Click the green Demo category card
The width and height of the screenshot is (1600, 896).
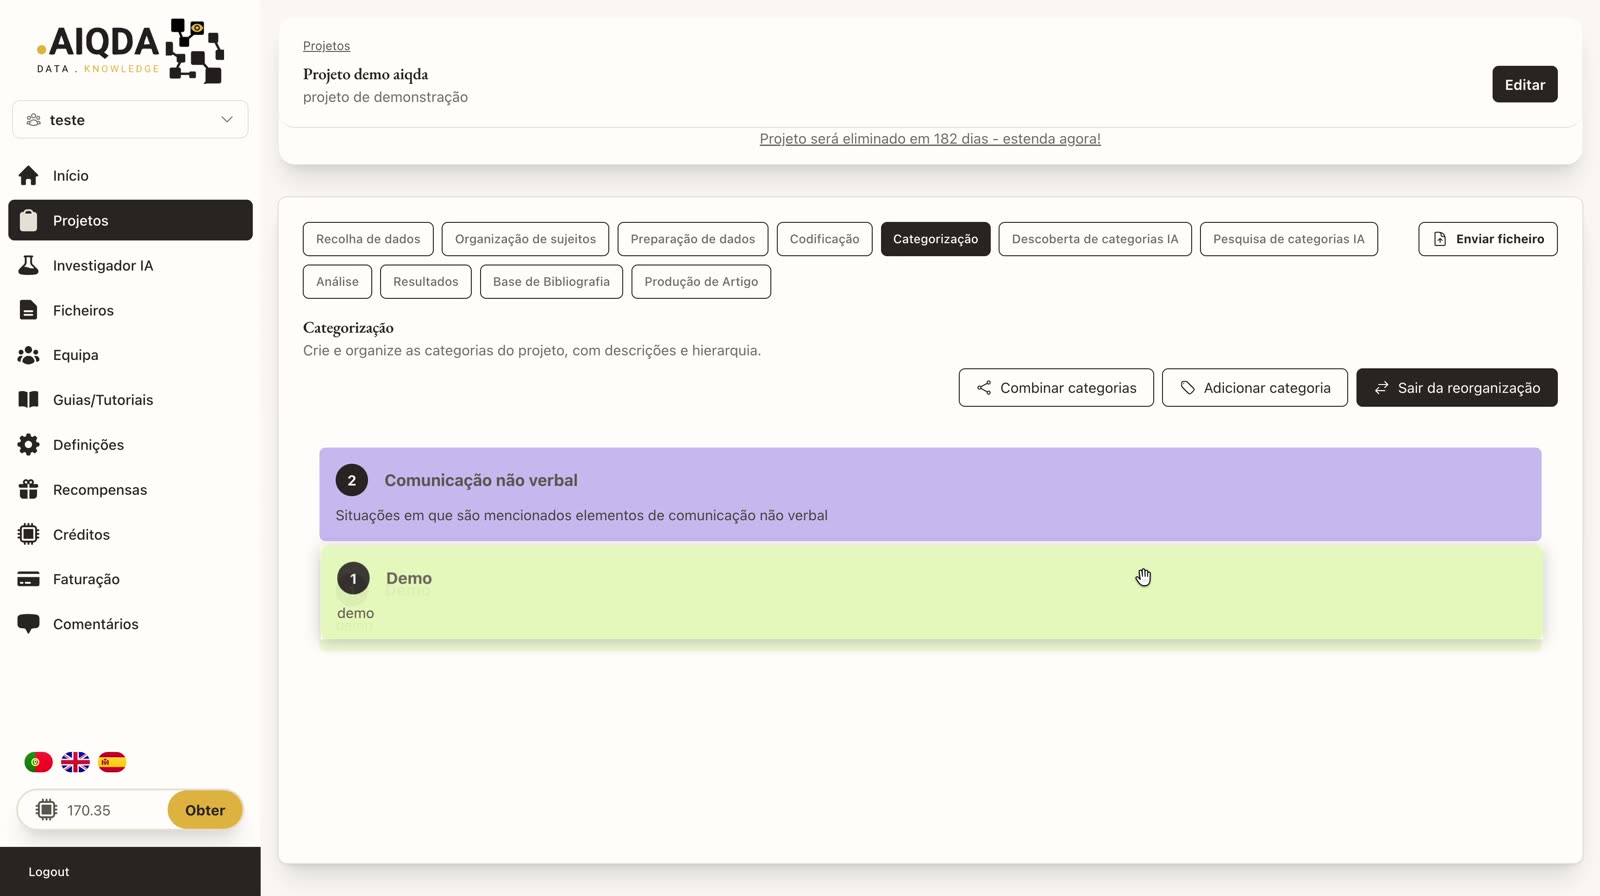click(x=931, y=592)
